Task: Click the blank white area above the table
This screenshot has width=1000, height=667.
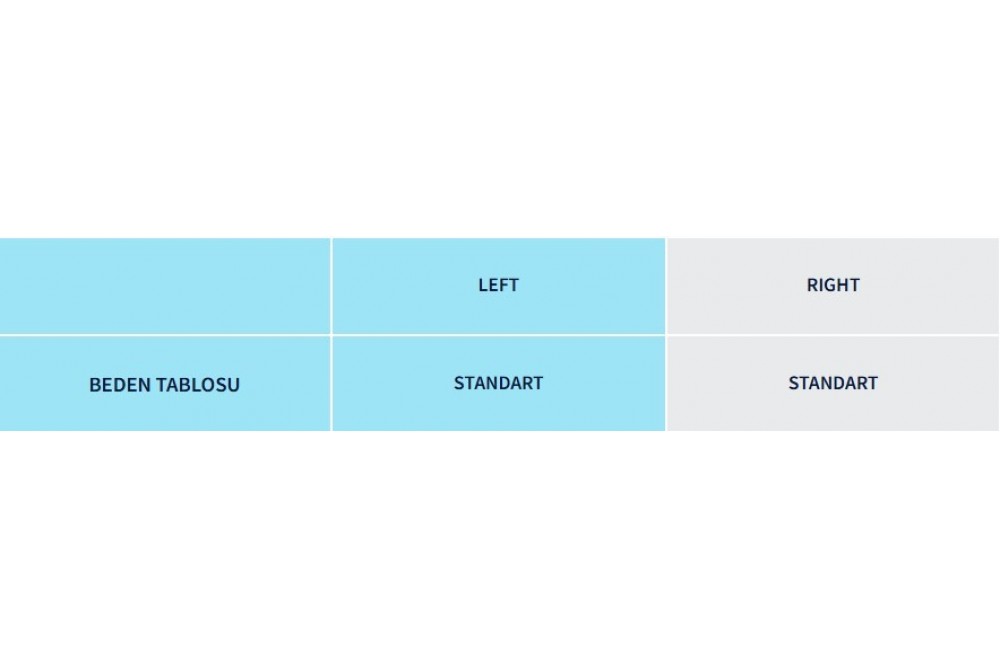Action: pyautogui.click(x=500, y=120)
